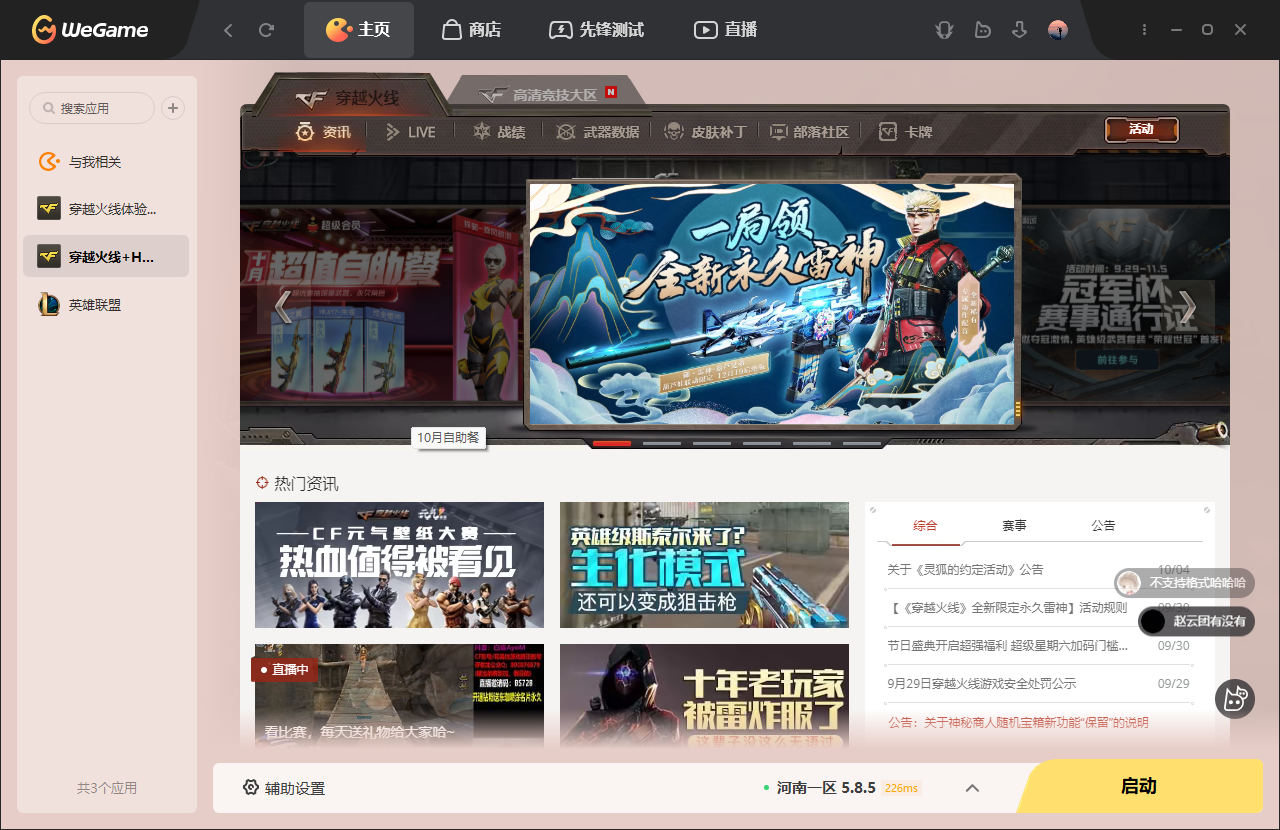
Task: Open the 卡牌 cards section
Action: tap(905, 131)
